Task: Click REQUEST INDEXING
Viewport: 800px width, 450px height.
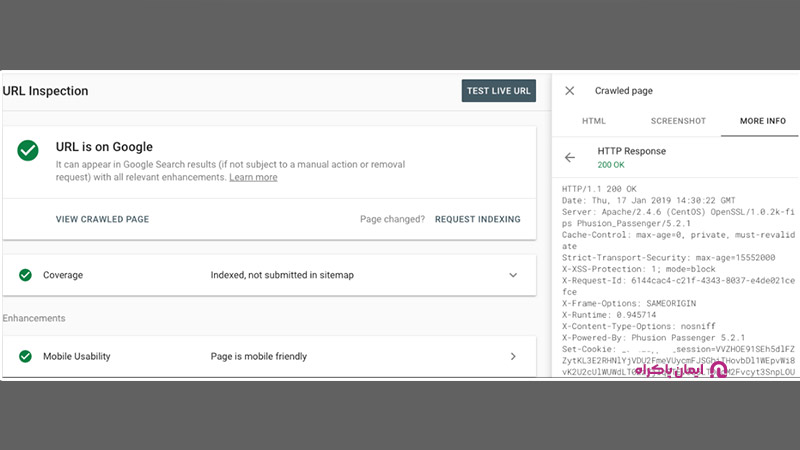Action: coord(478,219)
